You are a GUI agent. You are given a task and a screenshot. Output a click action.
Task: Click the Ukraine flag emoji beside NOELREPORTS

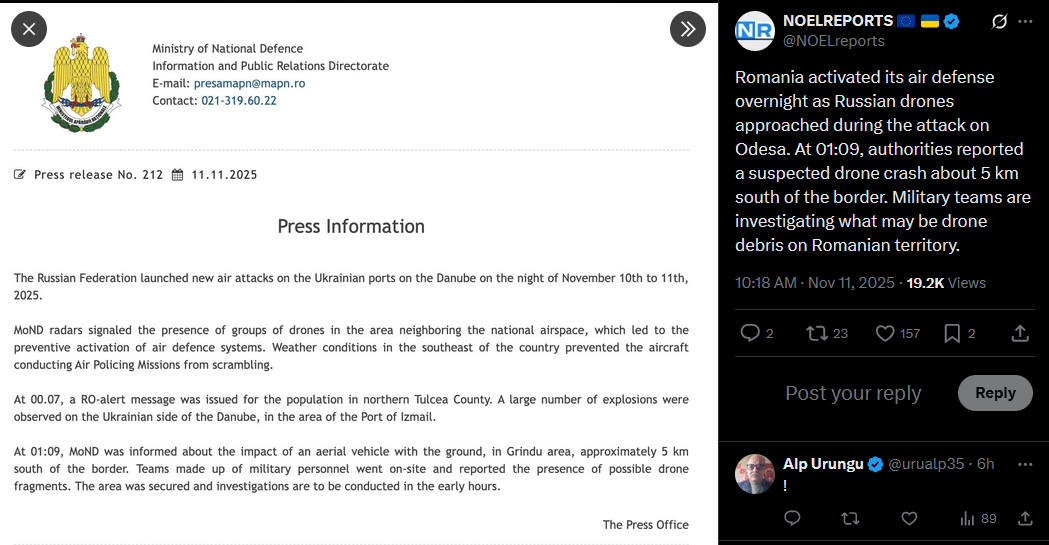(930, 21)
